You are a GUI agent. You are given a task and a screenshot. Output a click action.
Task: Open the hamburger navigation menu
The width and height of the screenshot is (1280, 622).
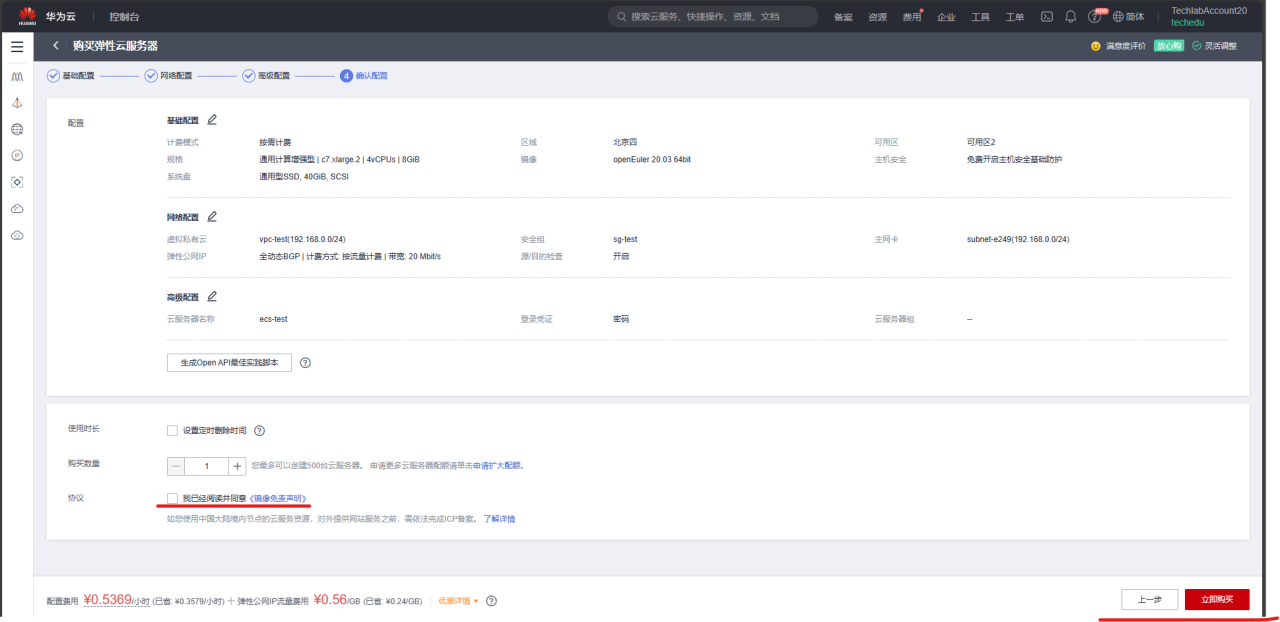[16, 45]
